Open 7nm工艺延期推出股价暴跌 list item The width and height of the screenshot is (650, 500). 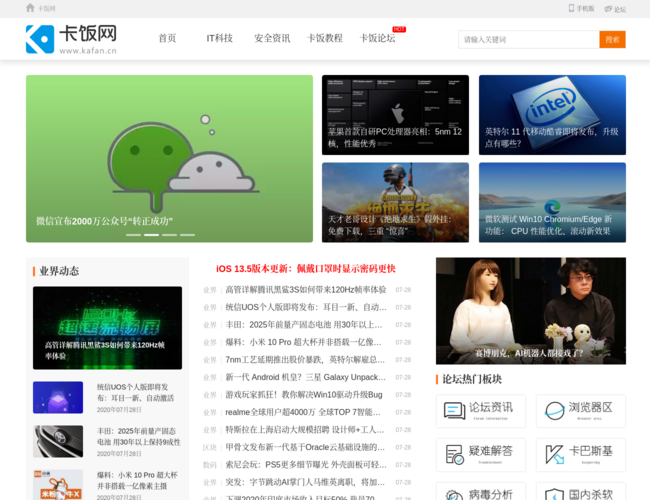[305, 359]
